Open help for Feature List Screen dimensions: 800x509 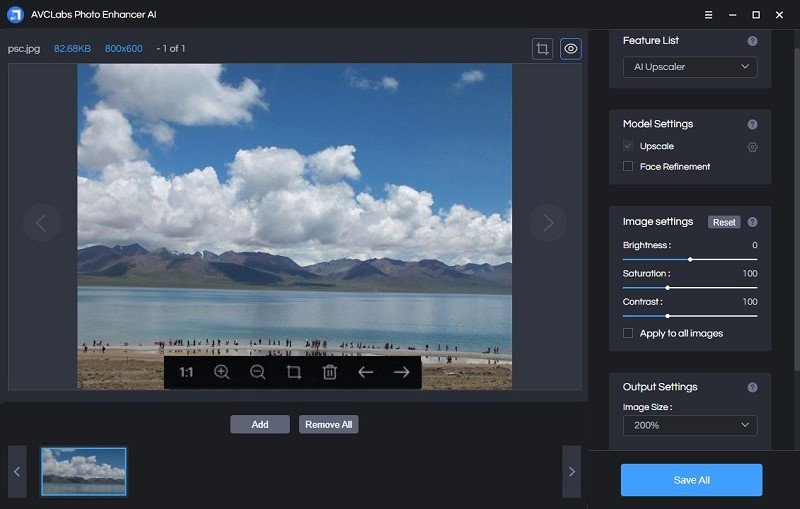pyautogui.click(x=752, y=41)
